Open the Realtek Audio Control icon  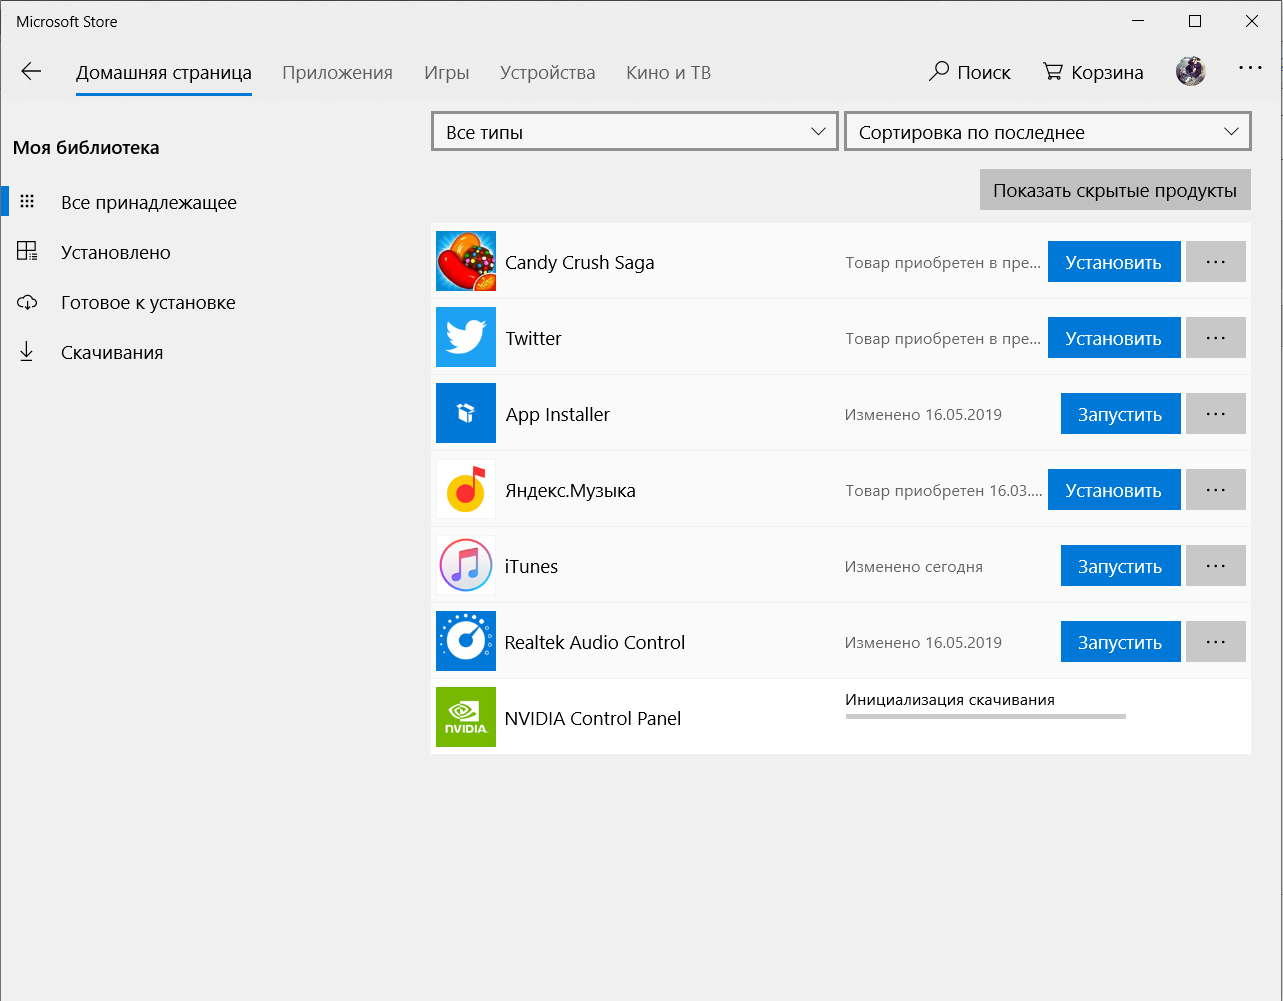[466, 641]
